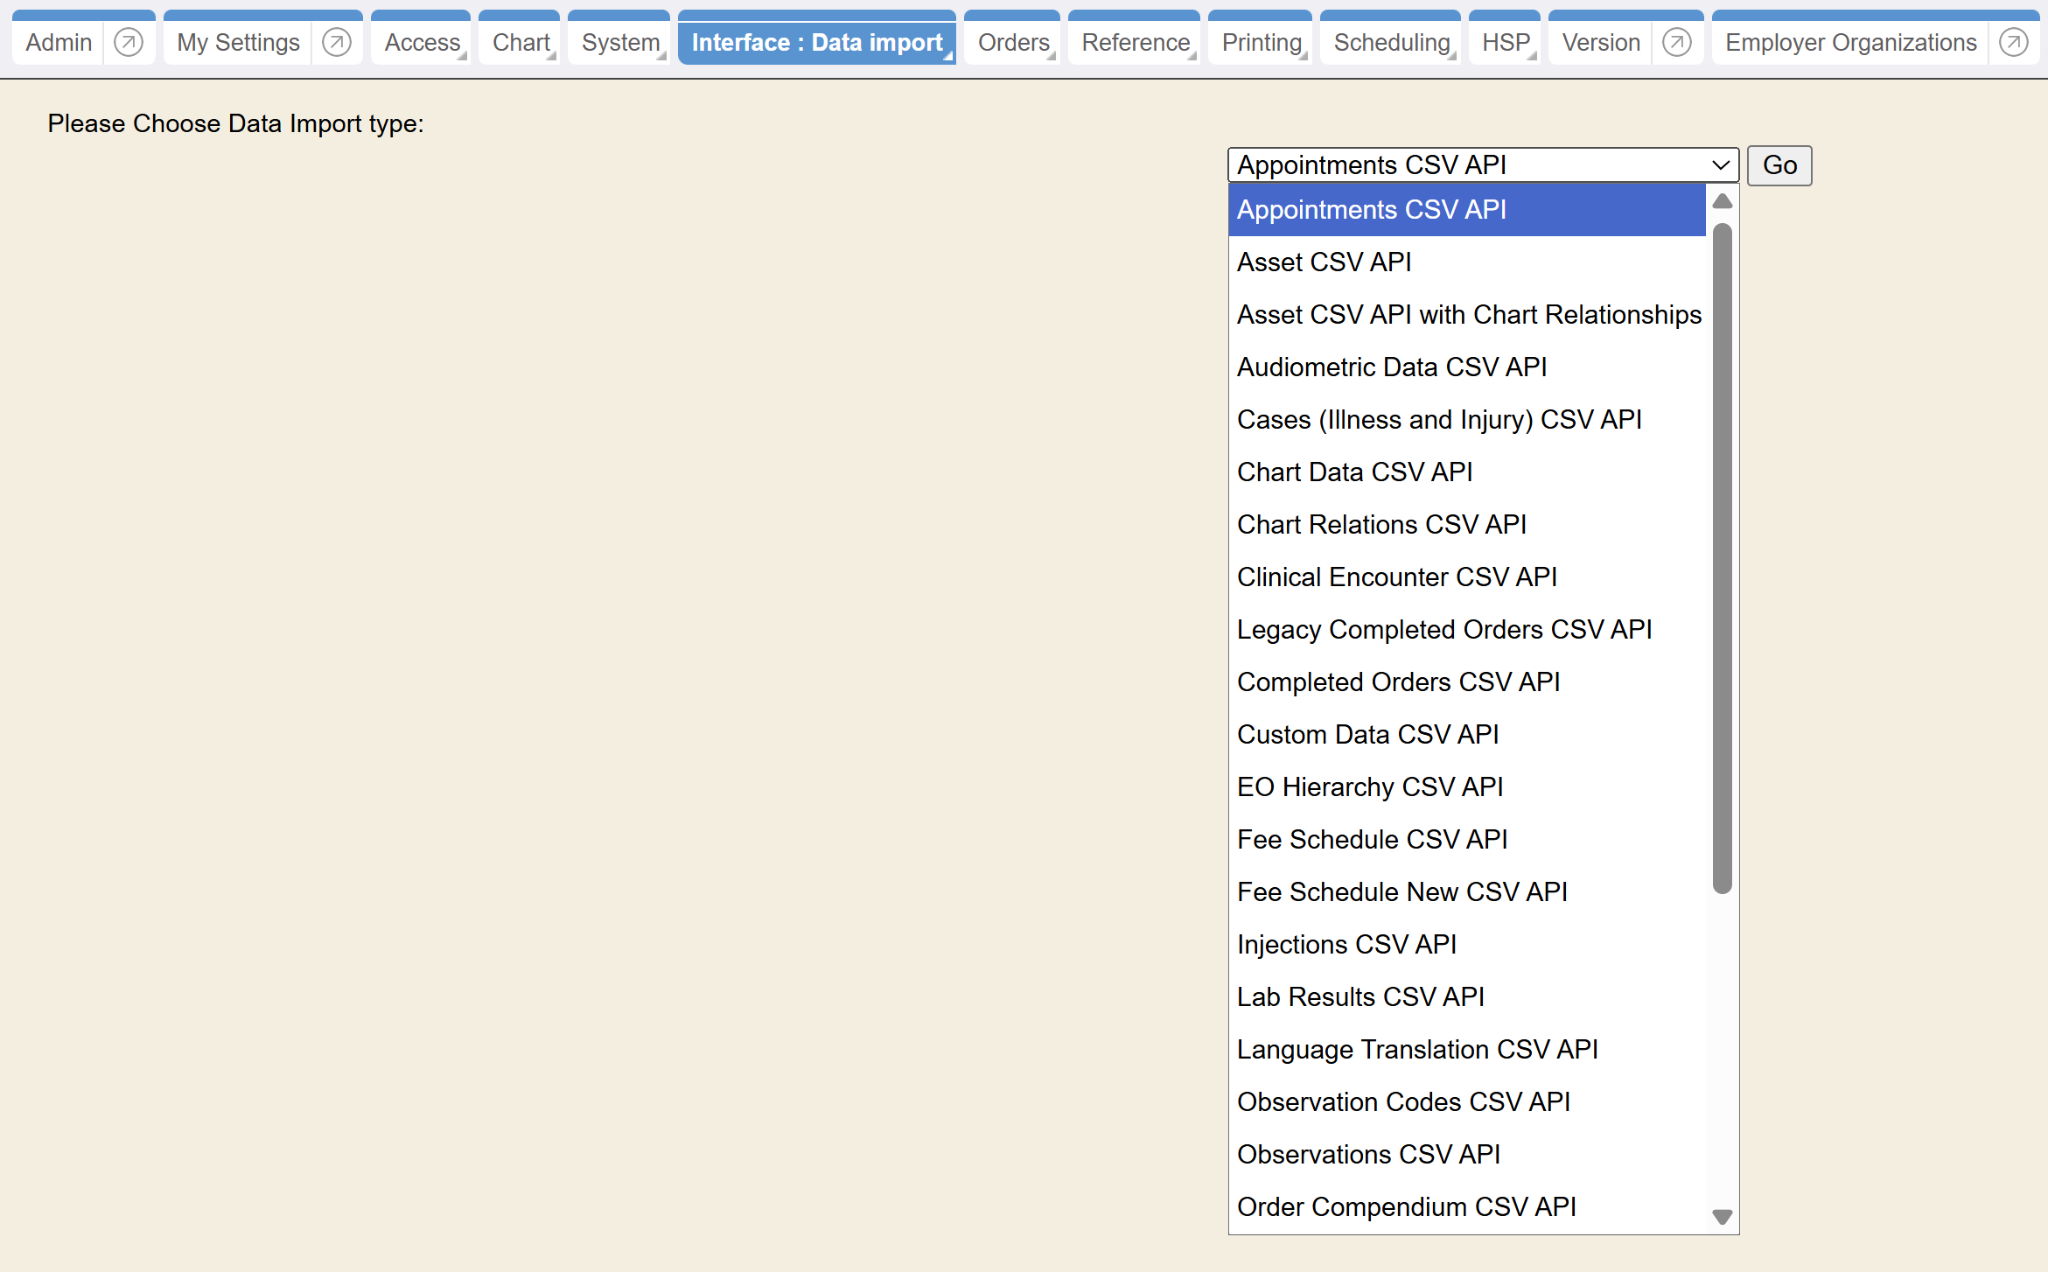Viewport: 2048px width, 1272px height.
Task: Click the Admin tab's pop-out arrow icon
Action: pyautogui.click(x=128, y=43)
